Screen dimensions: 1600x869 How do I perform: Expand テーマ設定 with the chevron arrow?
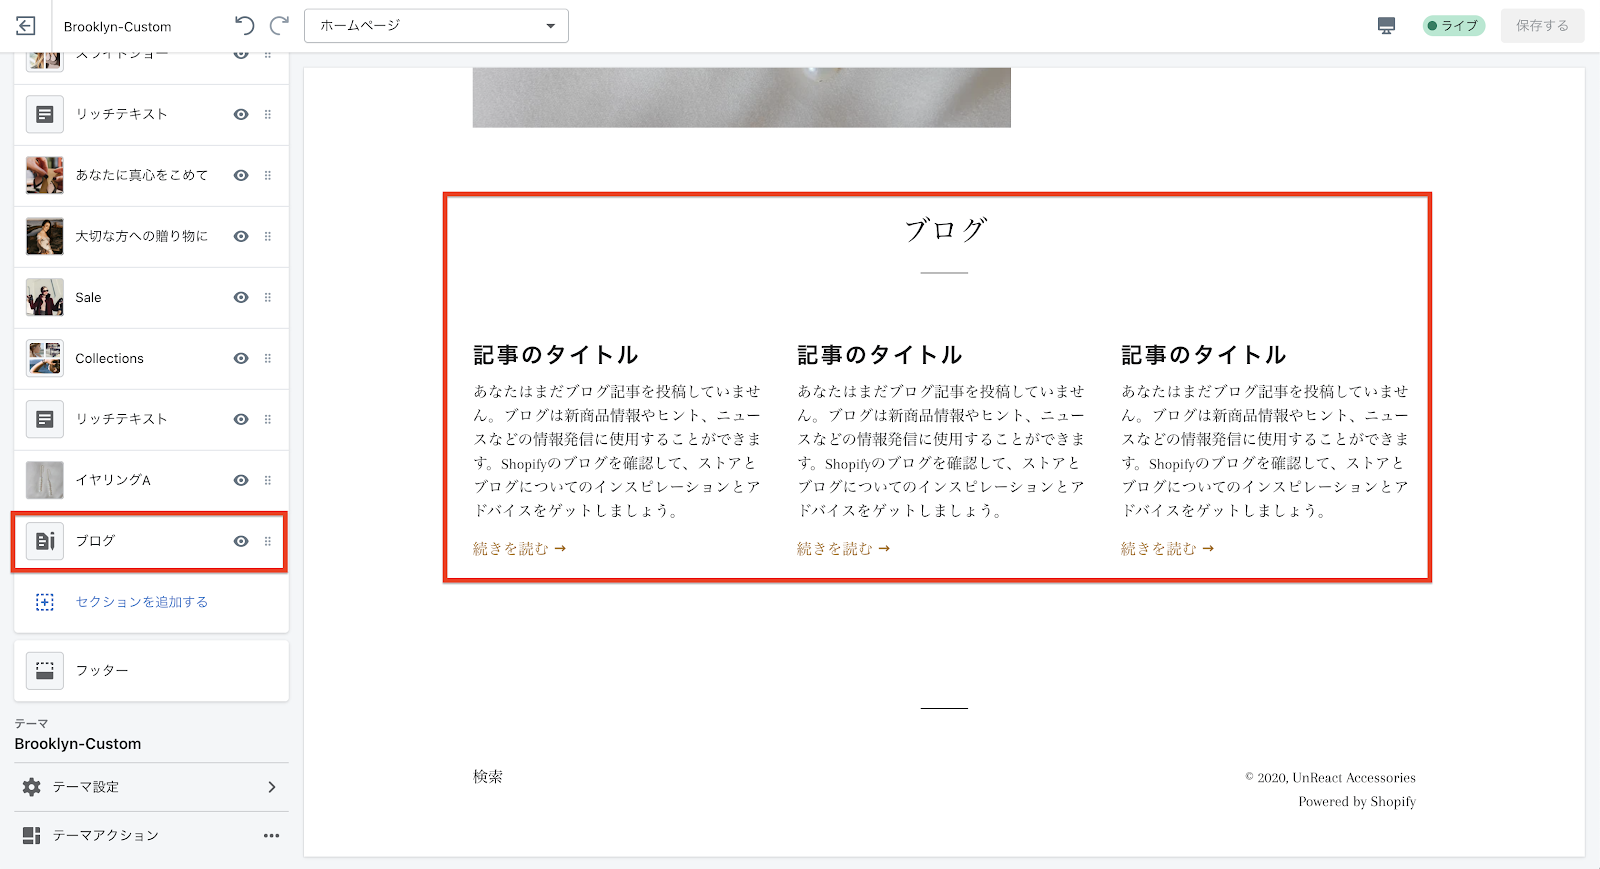point(272,787)
